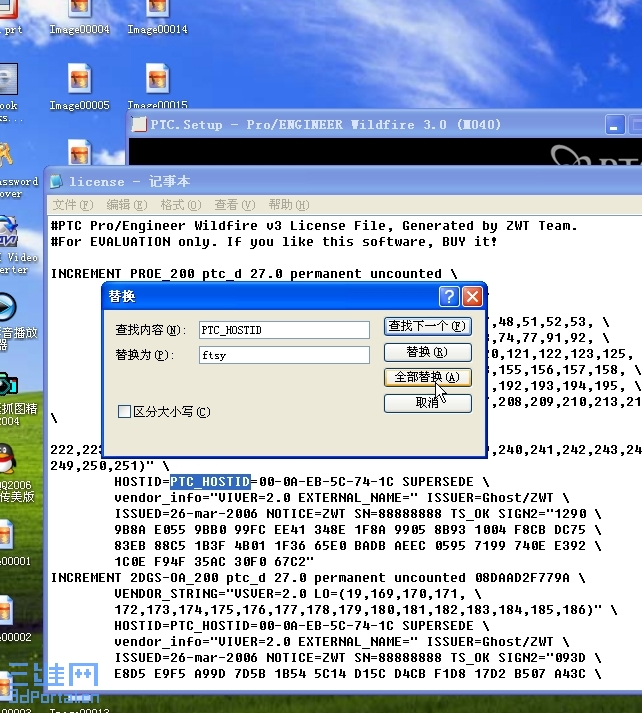Close the Replace dialog with the X

point(472,296)
